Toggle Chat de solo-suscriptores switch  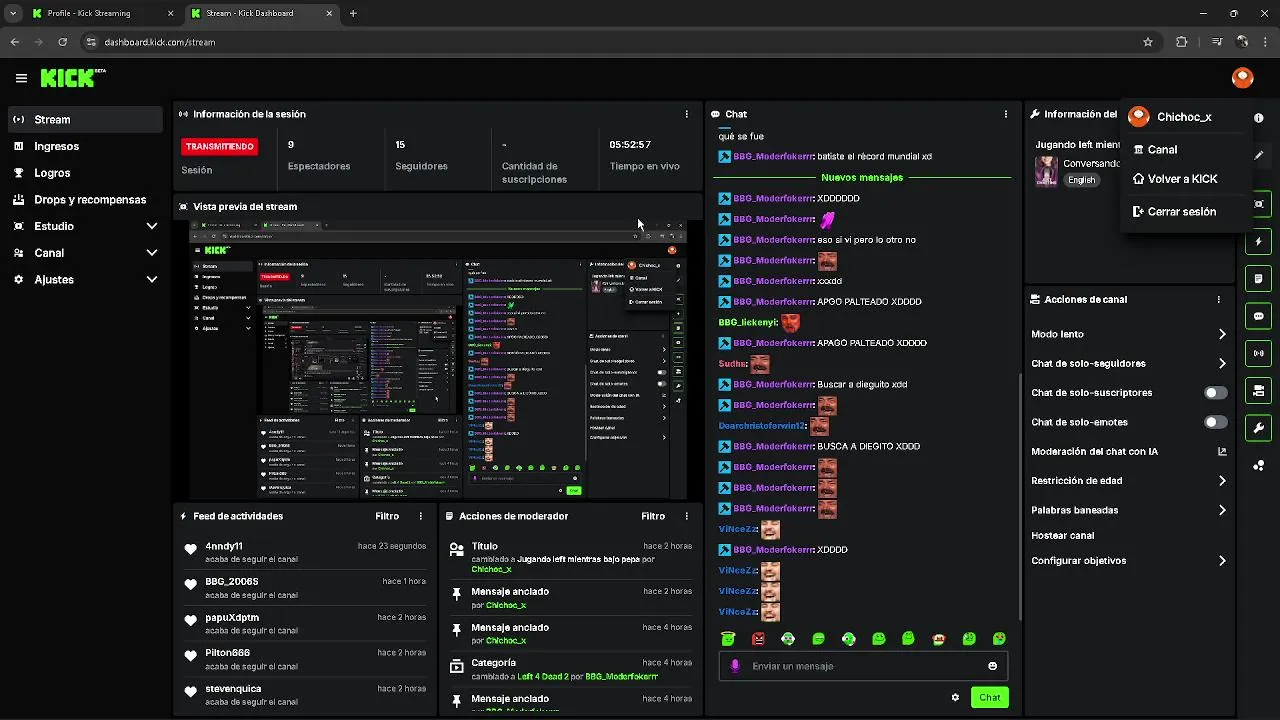point(1215,393)
